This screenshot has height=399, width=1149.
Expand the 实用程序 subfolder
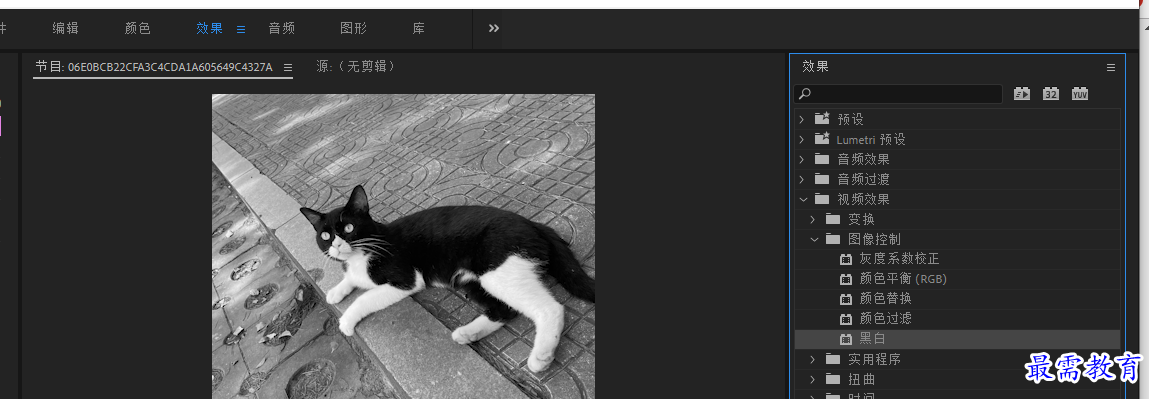pos(813,359)
